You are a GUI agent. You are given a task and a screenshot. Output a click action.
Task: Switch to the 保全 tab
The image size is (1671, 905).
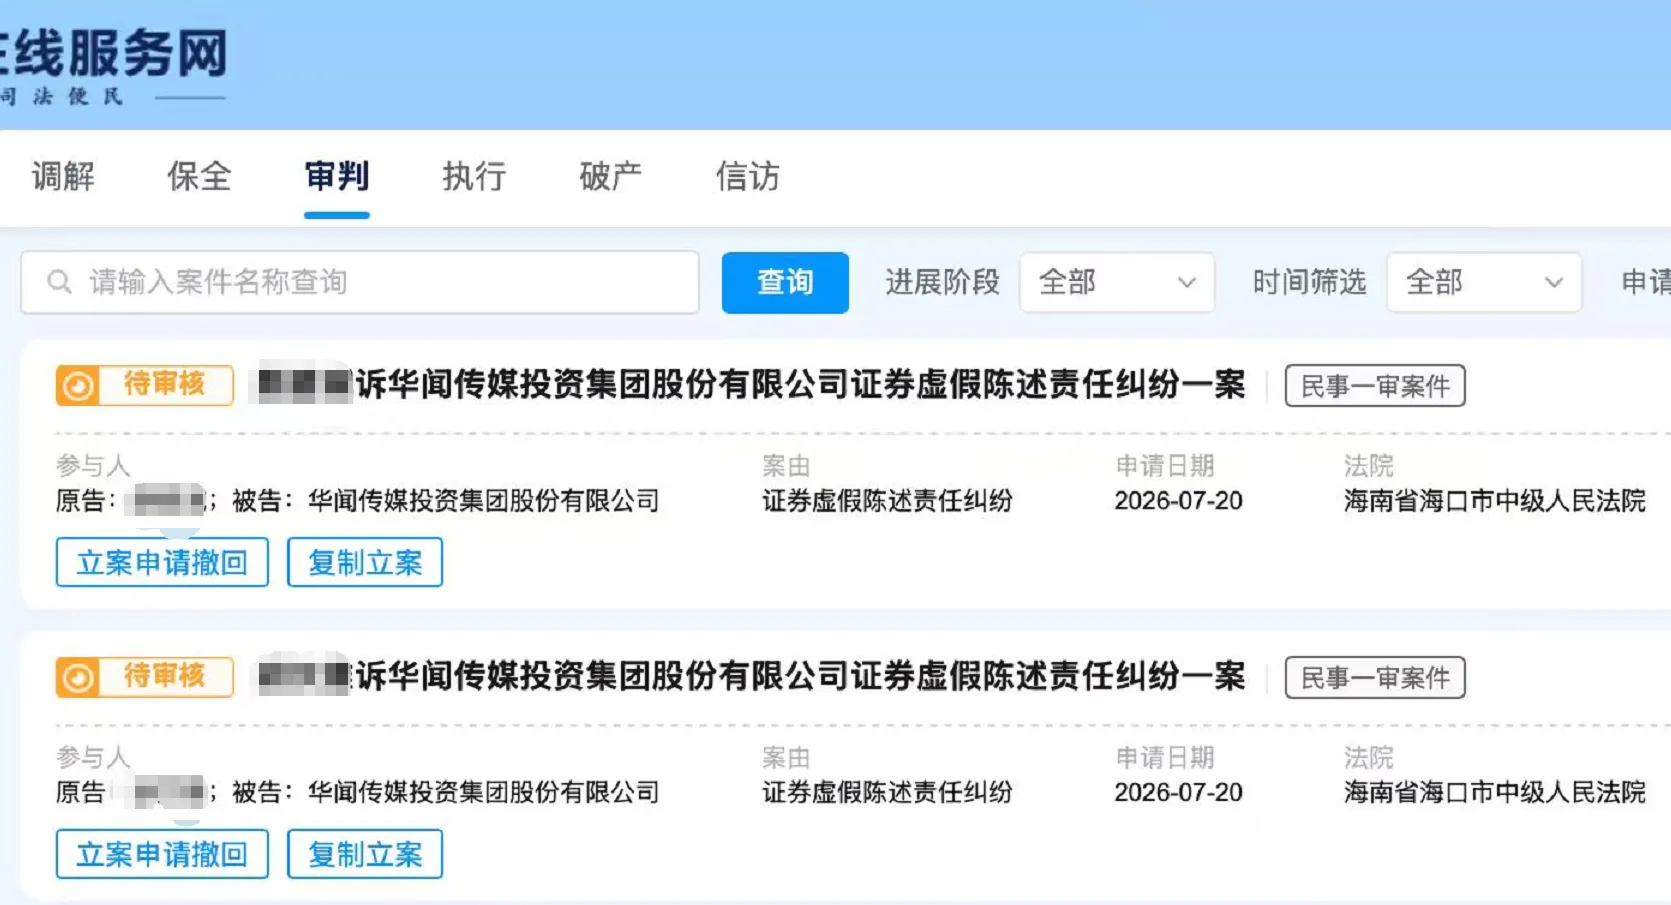[x=199, y=176]
